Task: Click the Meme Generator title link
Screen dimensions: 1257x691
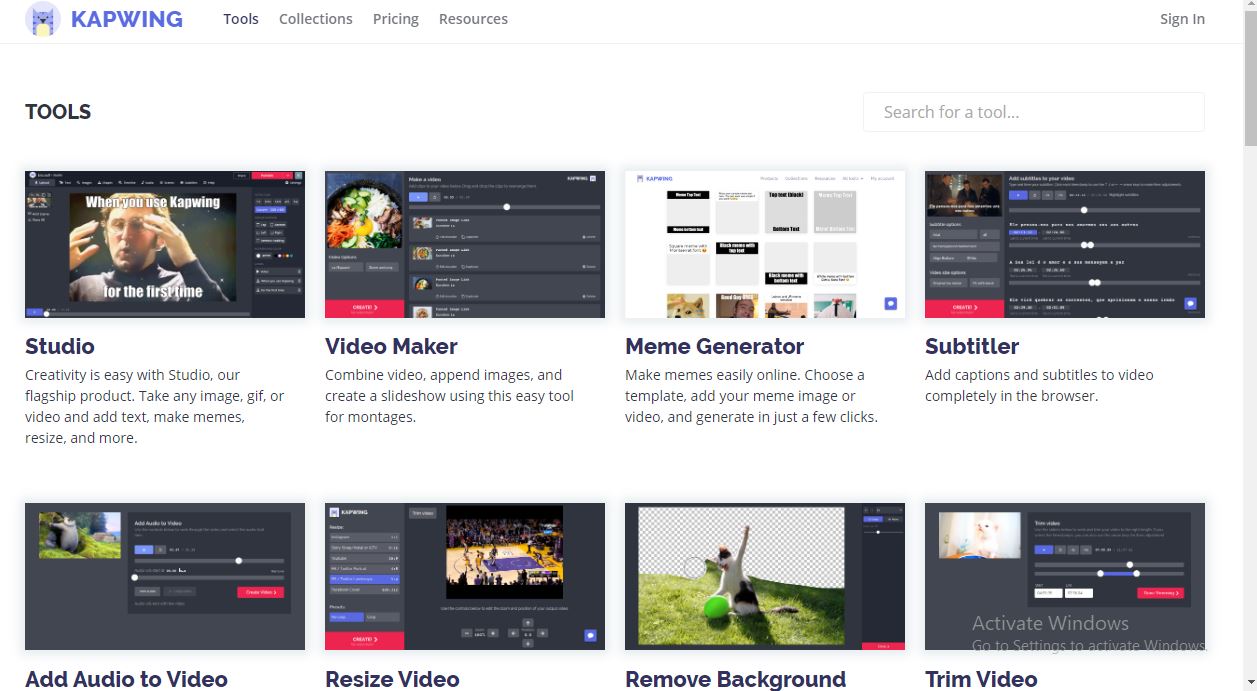Action: pos(714,347)
